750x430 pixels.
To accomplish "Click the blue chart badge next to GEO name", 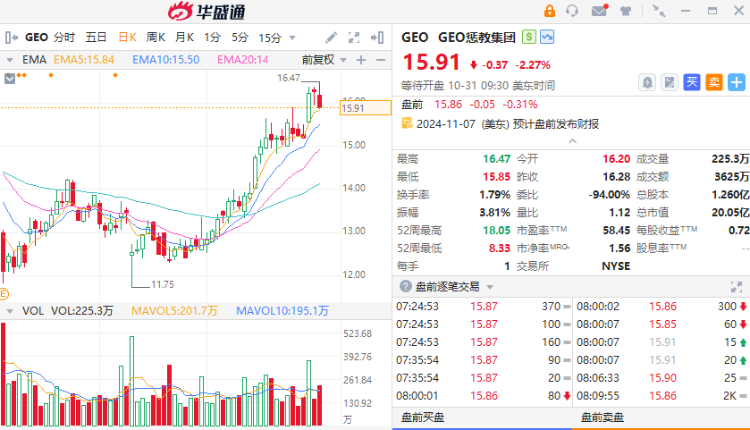I will [x=547, y=37].
